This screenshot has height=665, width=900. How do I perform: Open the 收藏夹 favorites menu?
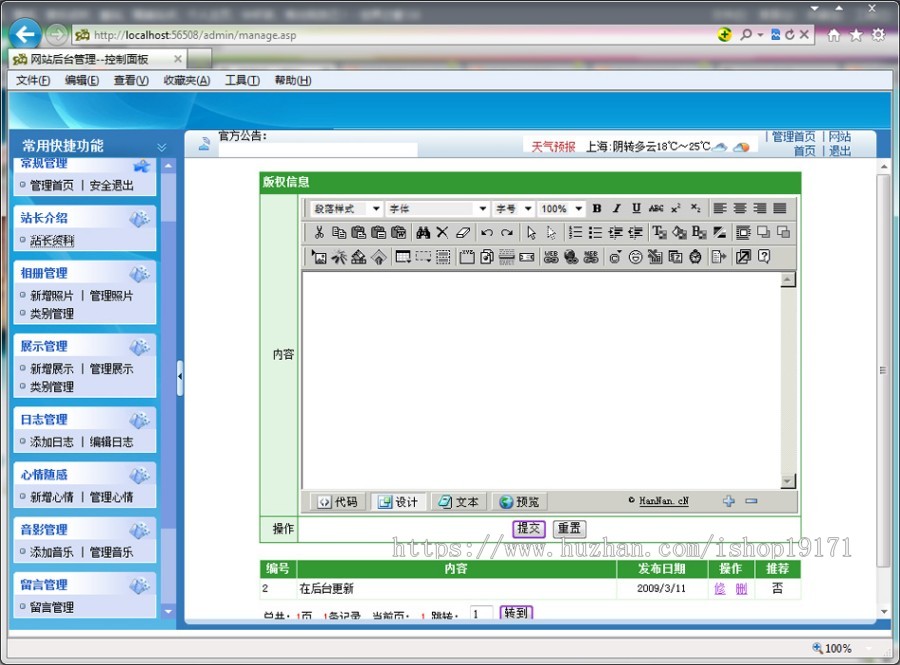pos(187,81)
